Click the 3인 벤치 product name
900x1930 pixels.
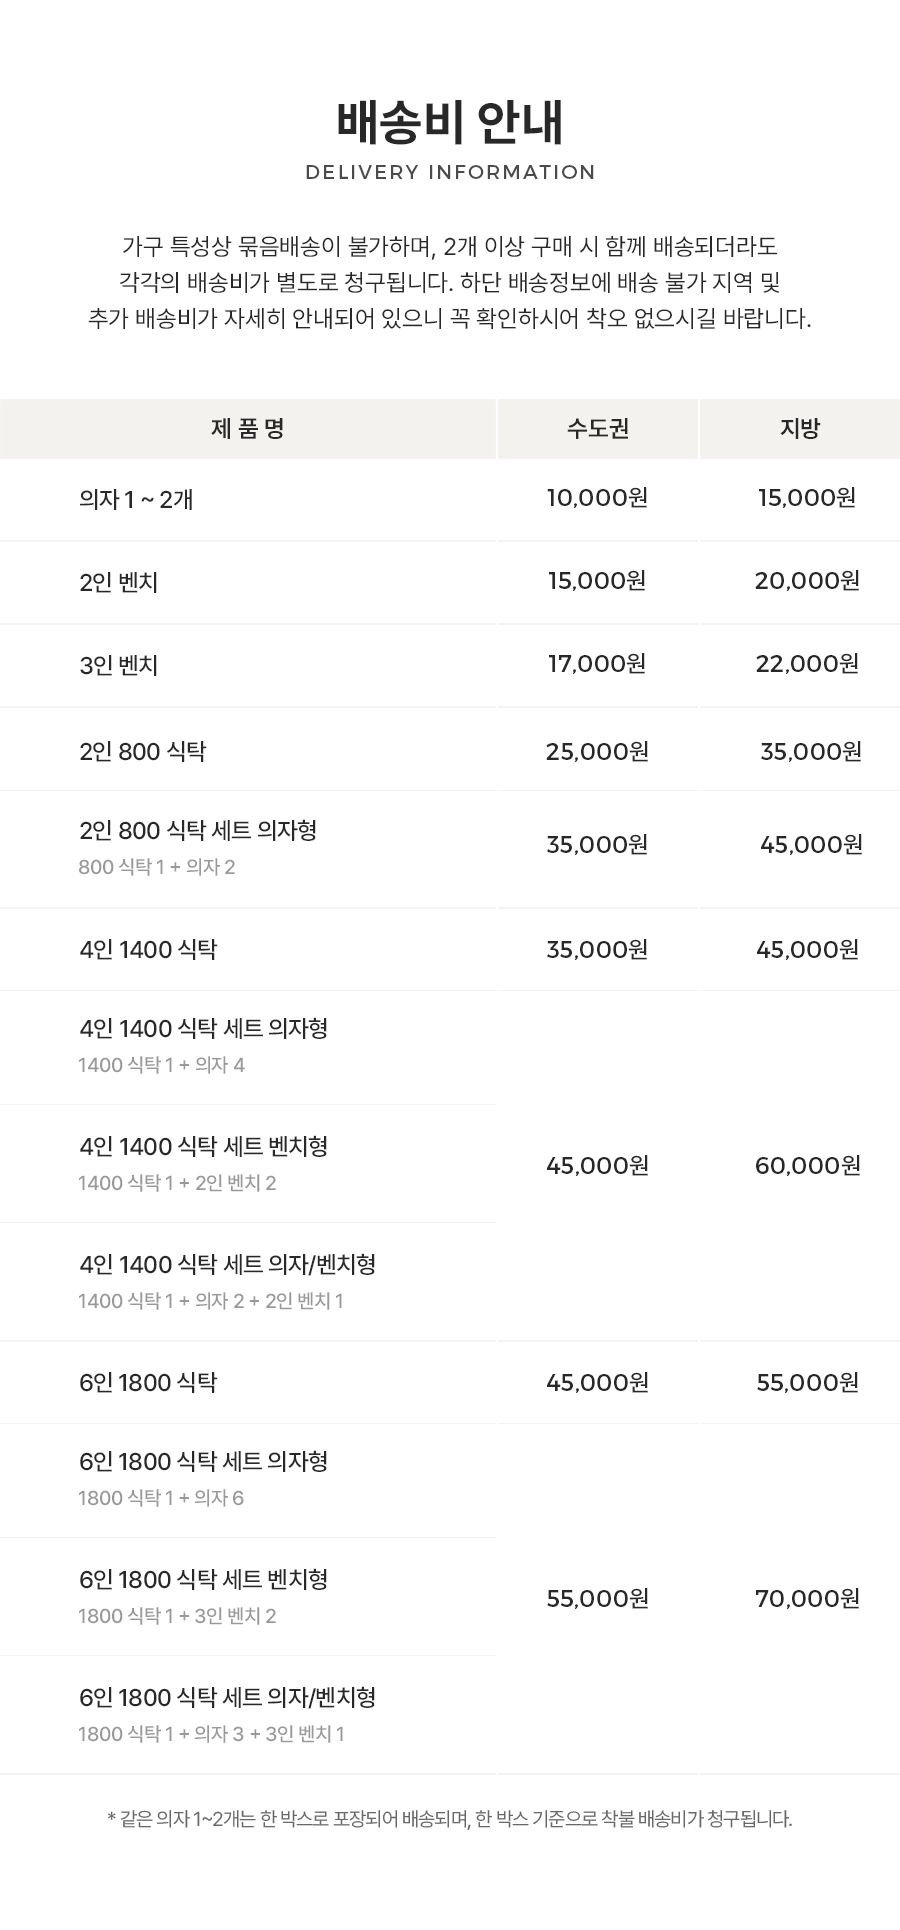pyautogui.click(x=119, y=665)
